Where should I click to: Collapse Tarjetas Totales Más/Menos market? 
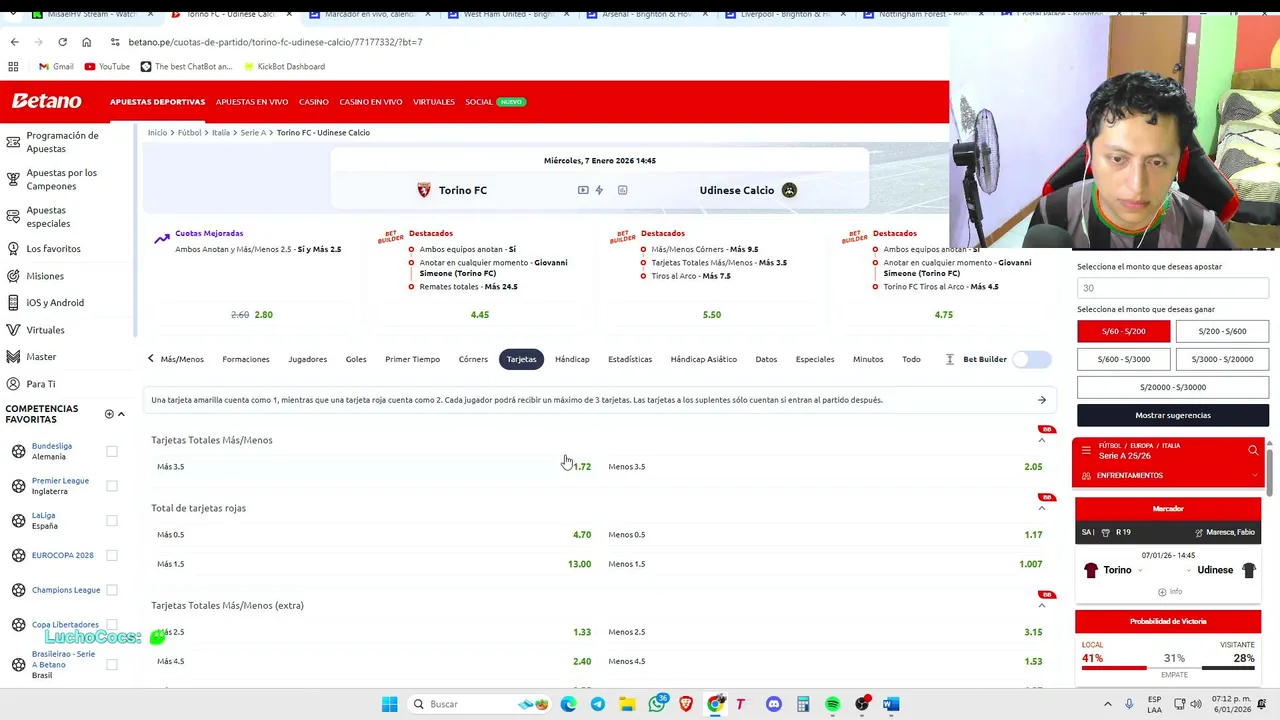(1041, 440)
